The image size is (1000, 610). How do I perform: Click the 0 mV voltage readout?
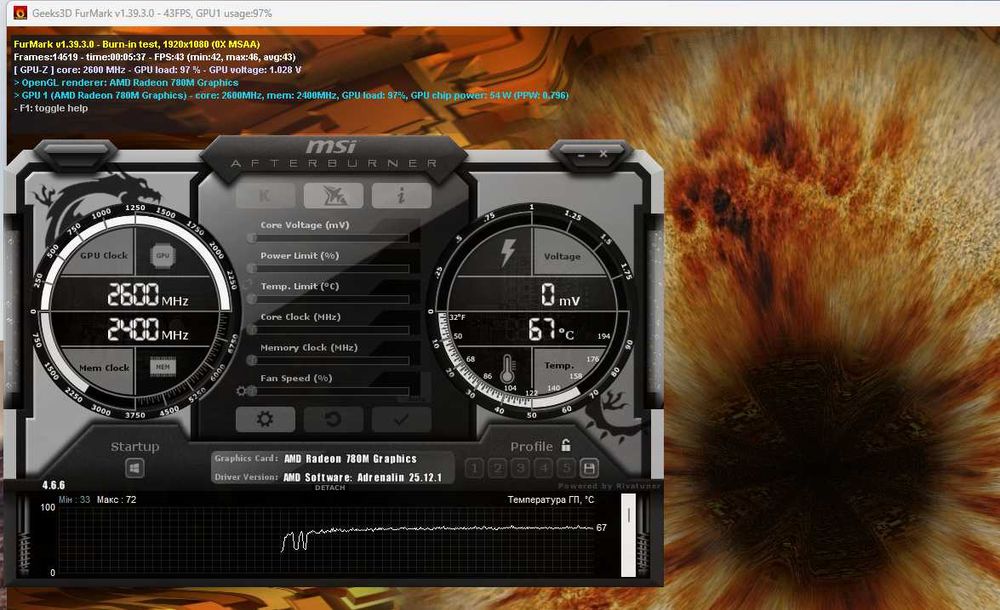560,295
